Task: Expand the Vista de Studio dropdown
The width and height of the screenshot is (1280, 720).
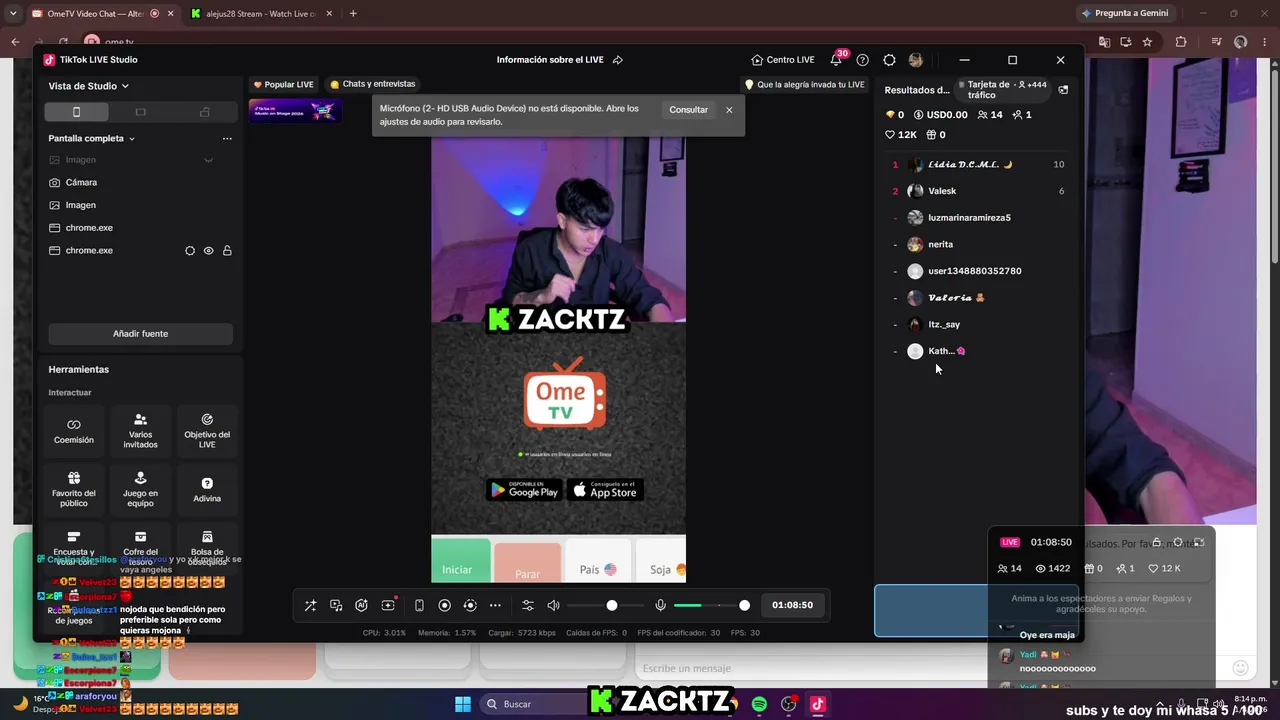Action: (89, 86)
